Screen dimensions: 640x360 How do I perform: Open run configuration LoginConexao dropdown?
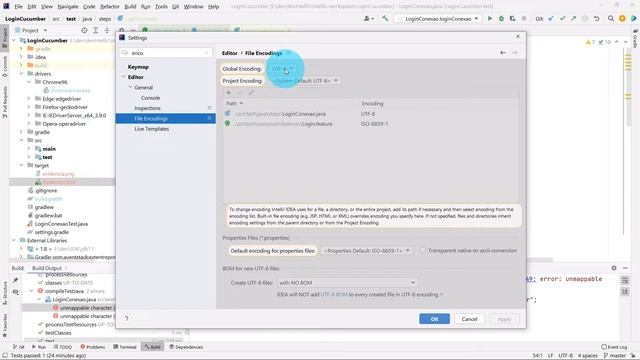[437, 19]
